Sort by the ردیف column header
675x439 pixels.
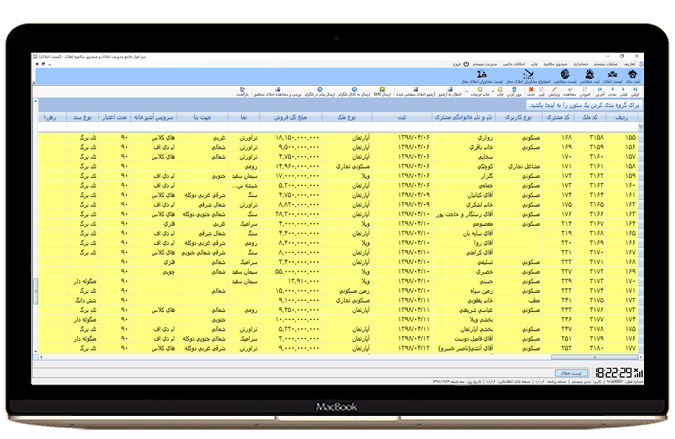622,117
